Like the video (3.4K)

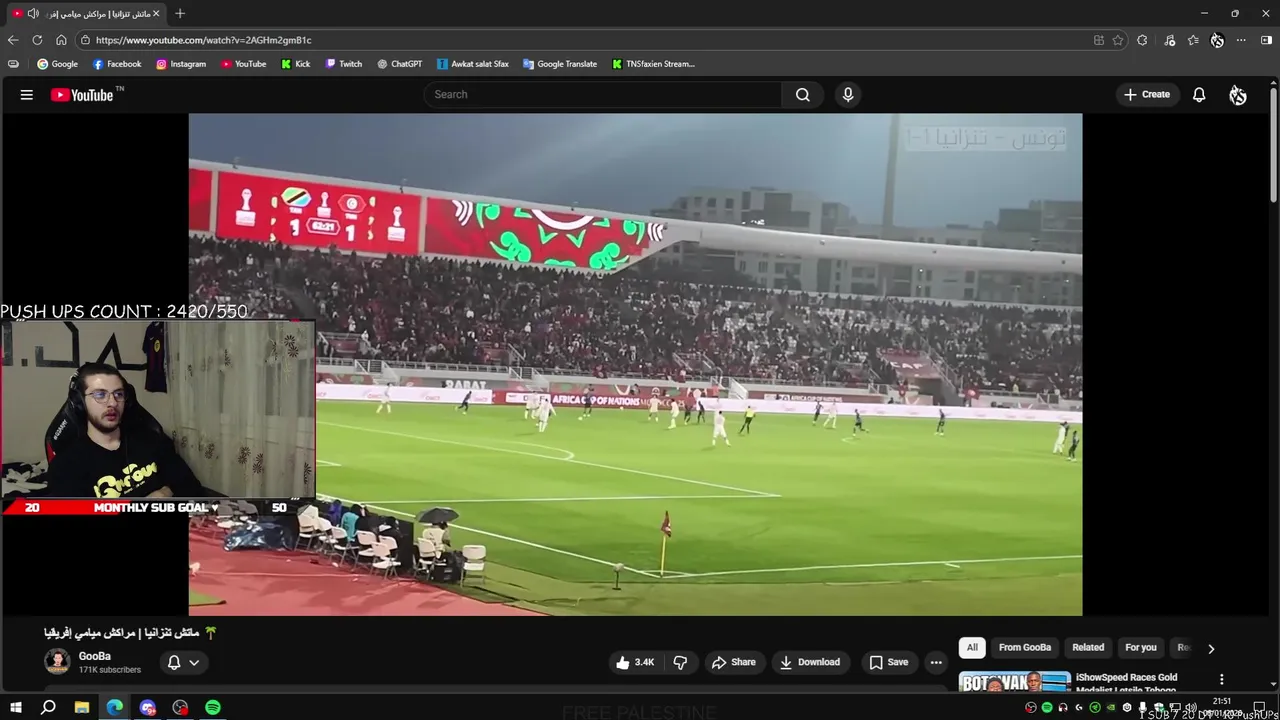[635, 662]
